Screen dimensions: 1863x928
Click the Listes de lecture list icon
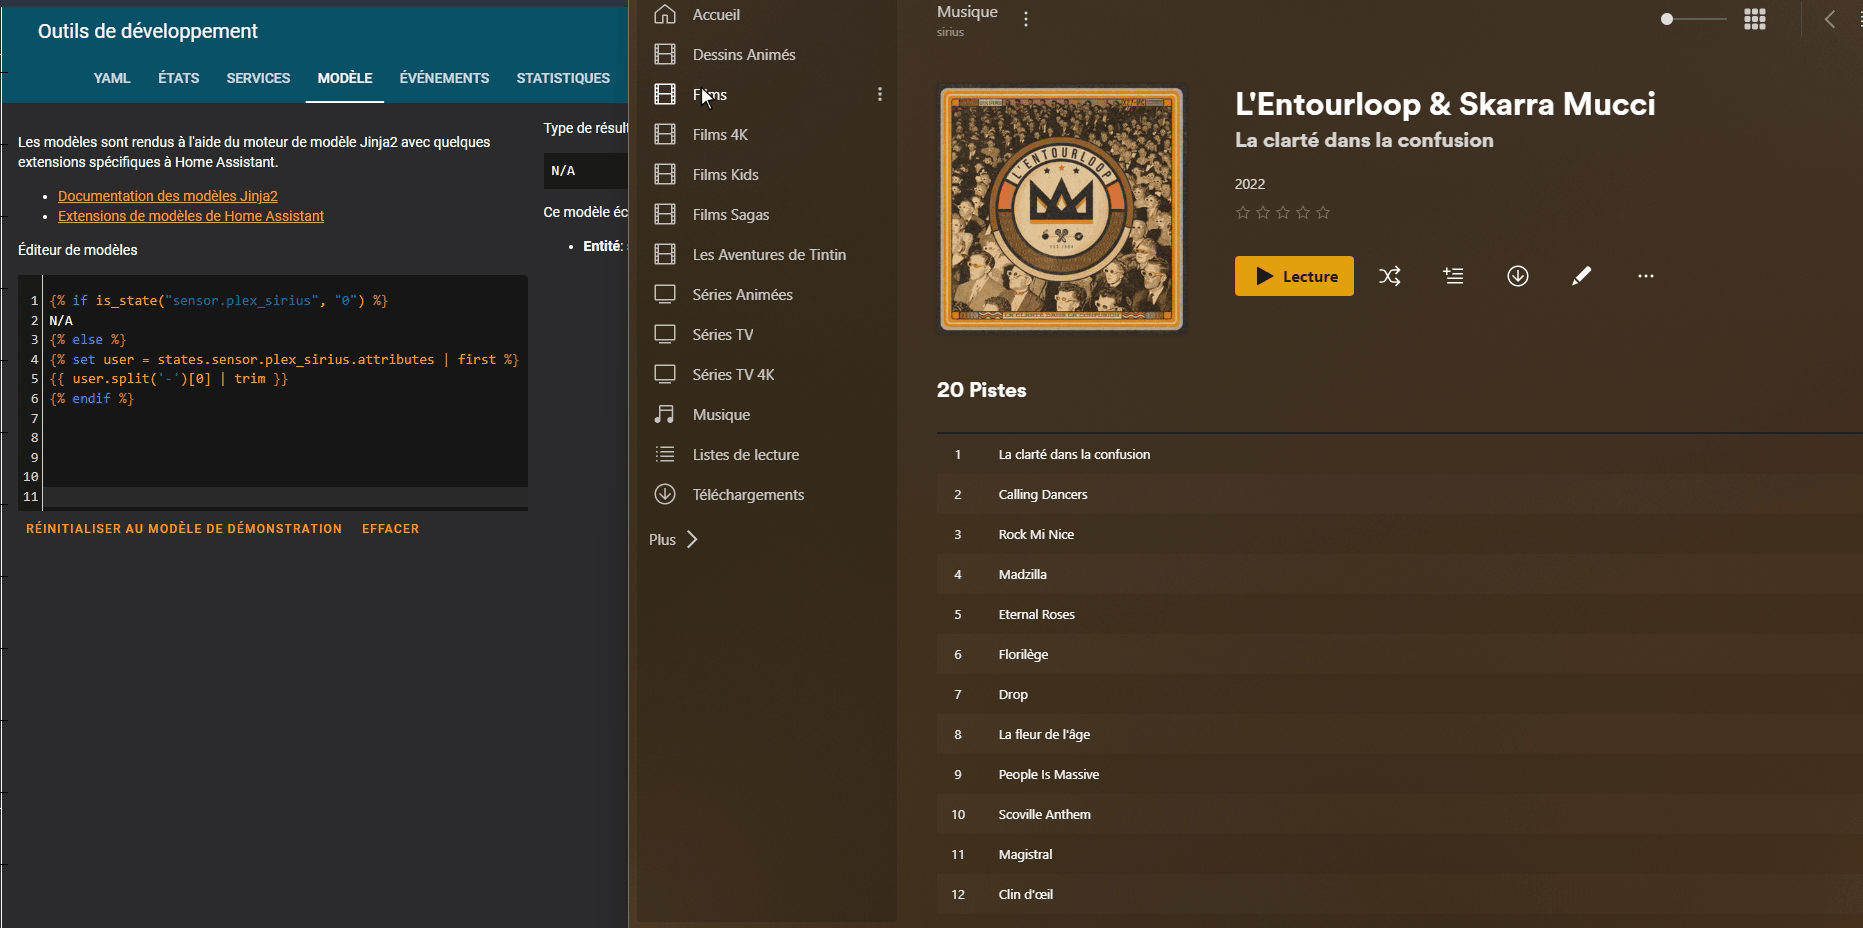pos(665,454)
